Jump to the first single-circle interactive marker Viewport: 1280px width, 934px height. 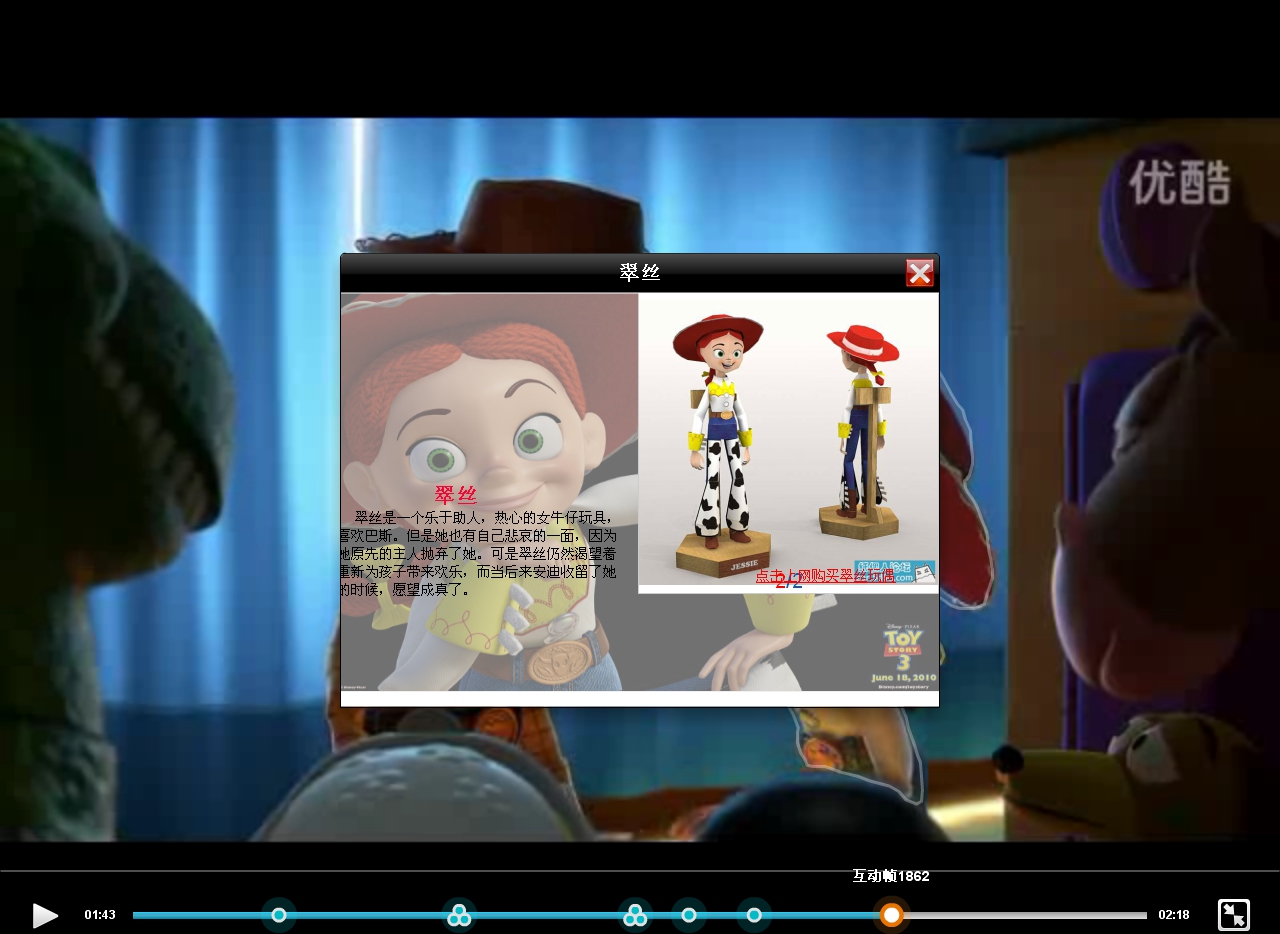click(x=279, y=915)
